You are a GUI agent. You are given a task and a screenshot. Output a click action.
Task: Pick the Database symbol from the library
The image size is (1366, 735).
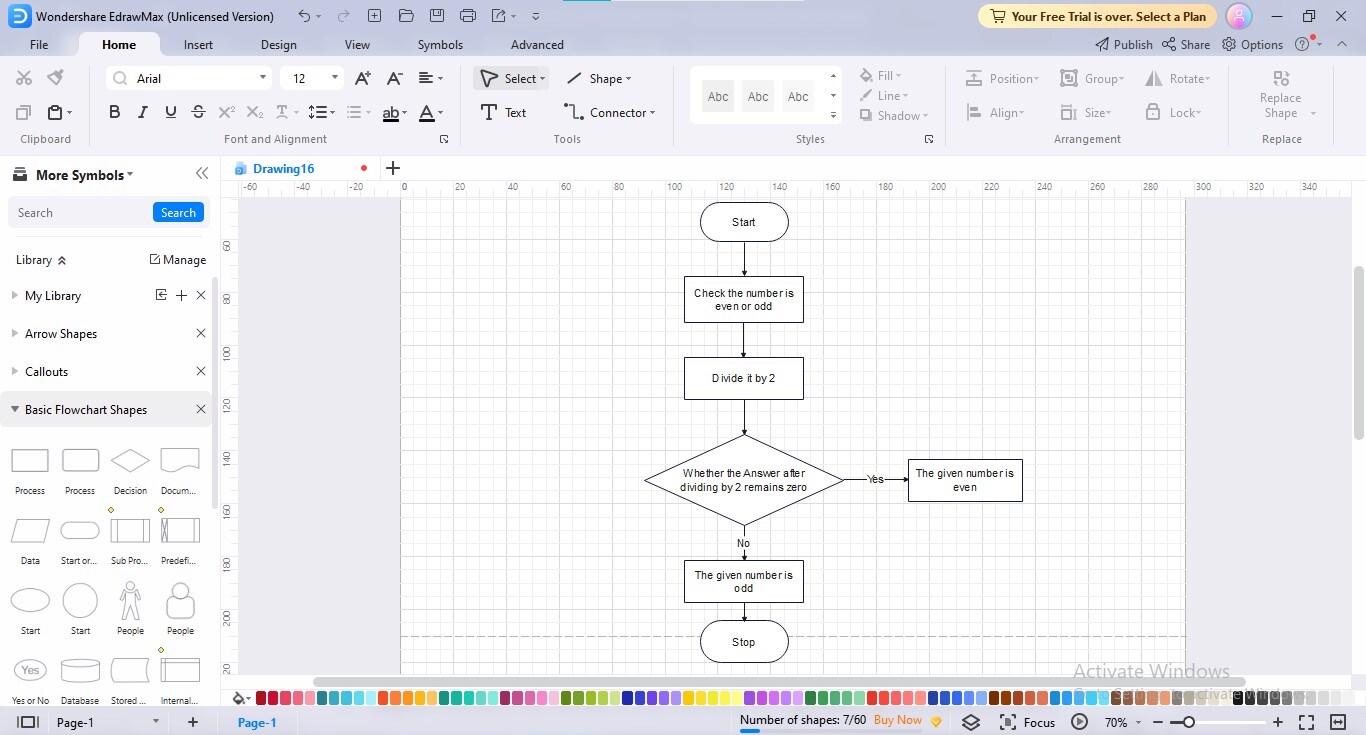coord(80,672)
